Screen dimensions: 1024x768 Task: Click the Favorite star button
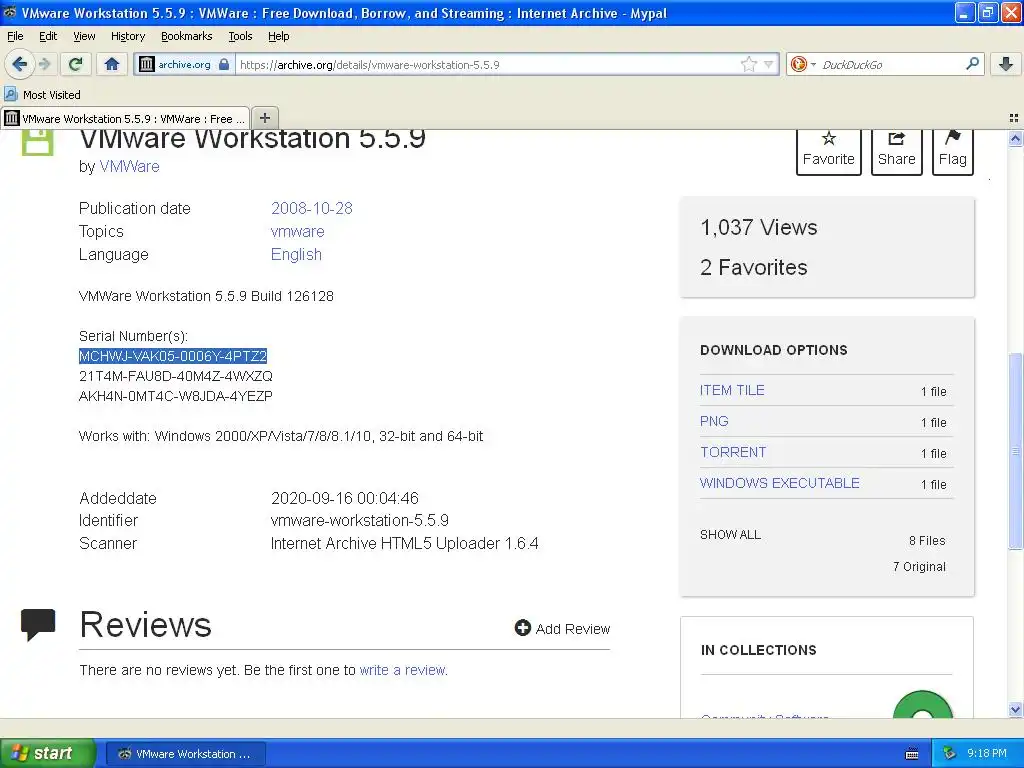(828, 151)
